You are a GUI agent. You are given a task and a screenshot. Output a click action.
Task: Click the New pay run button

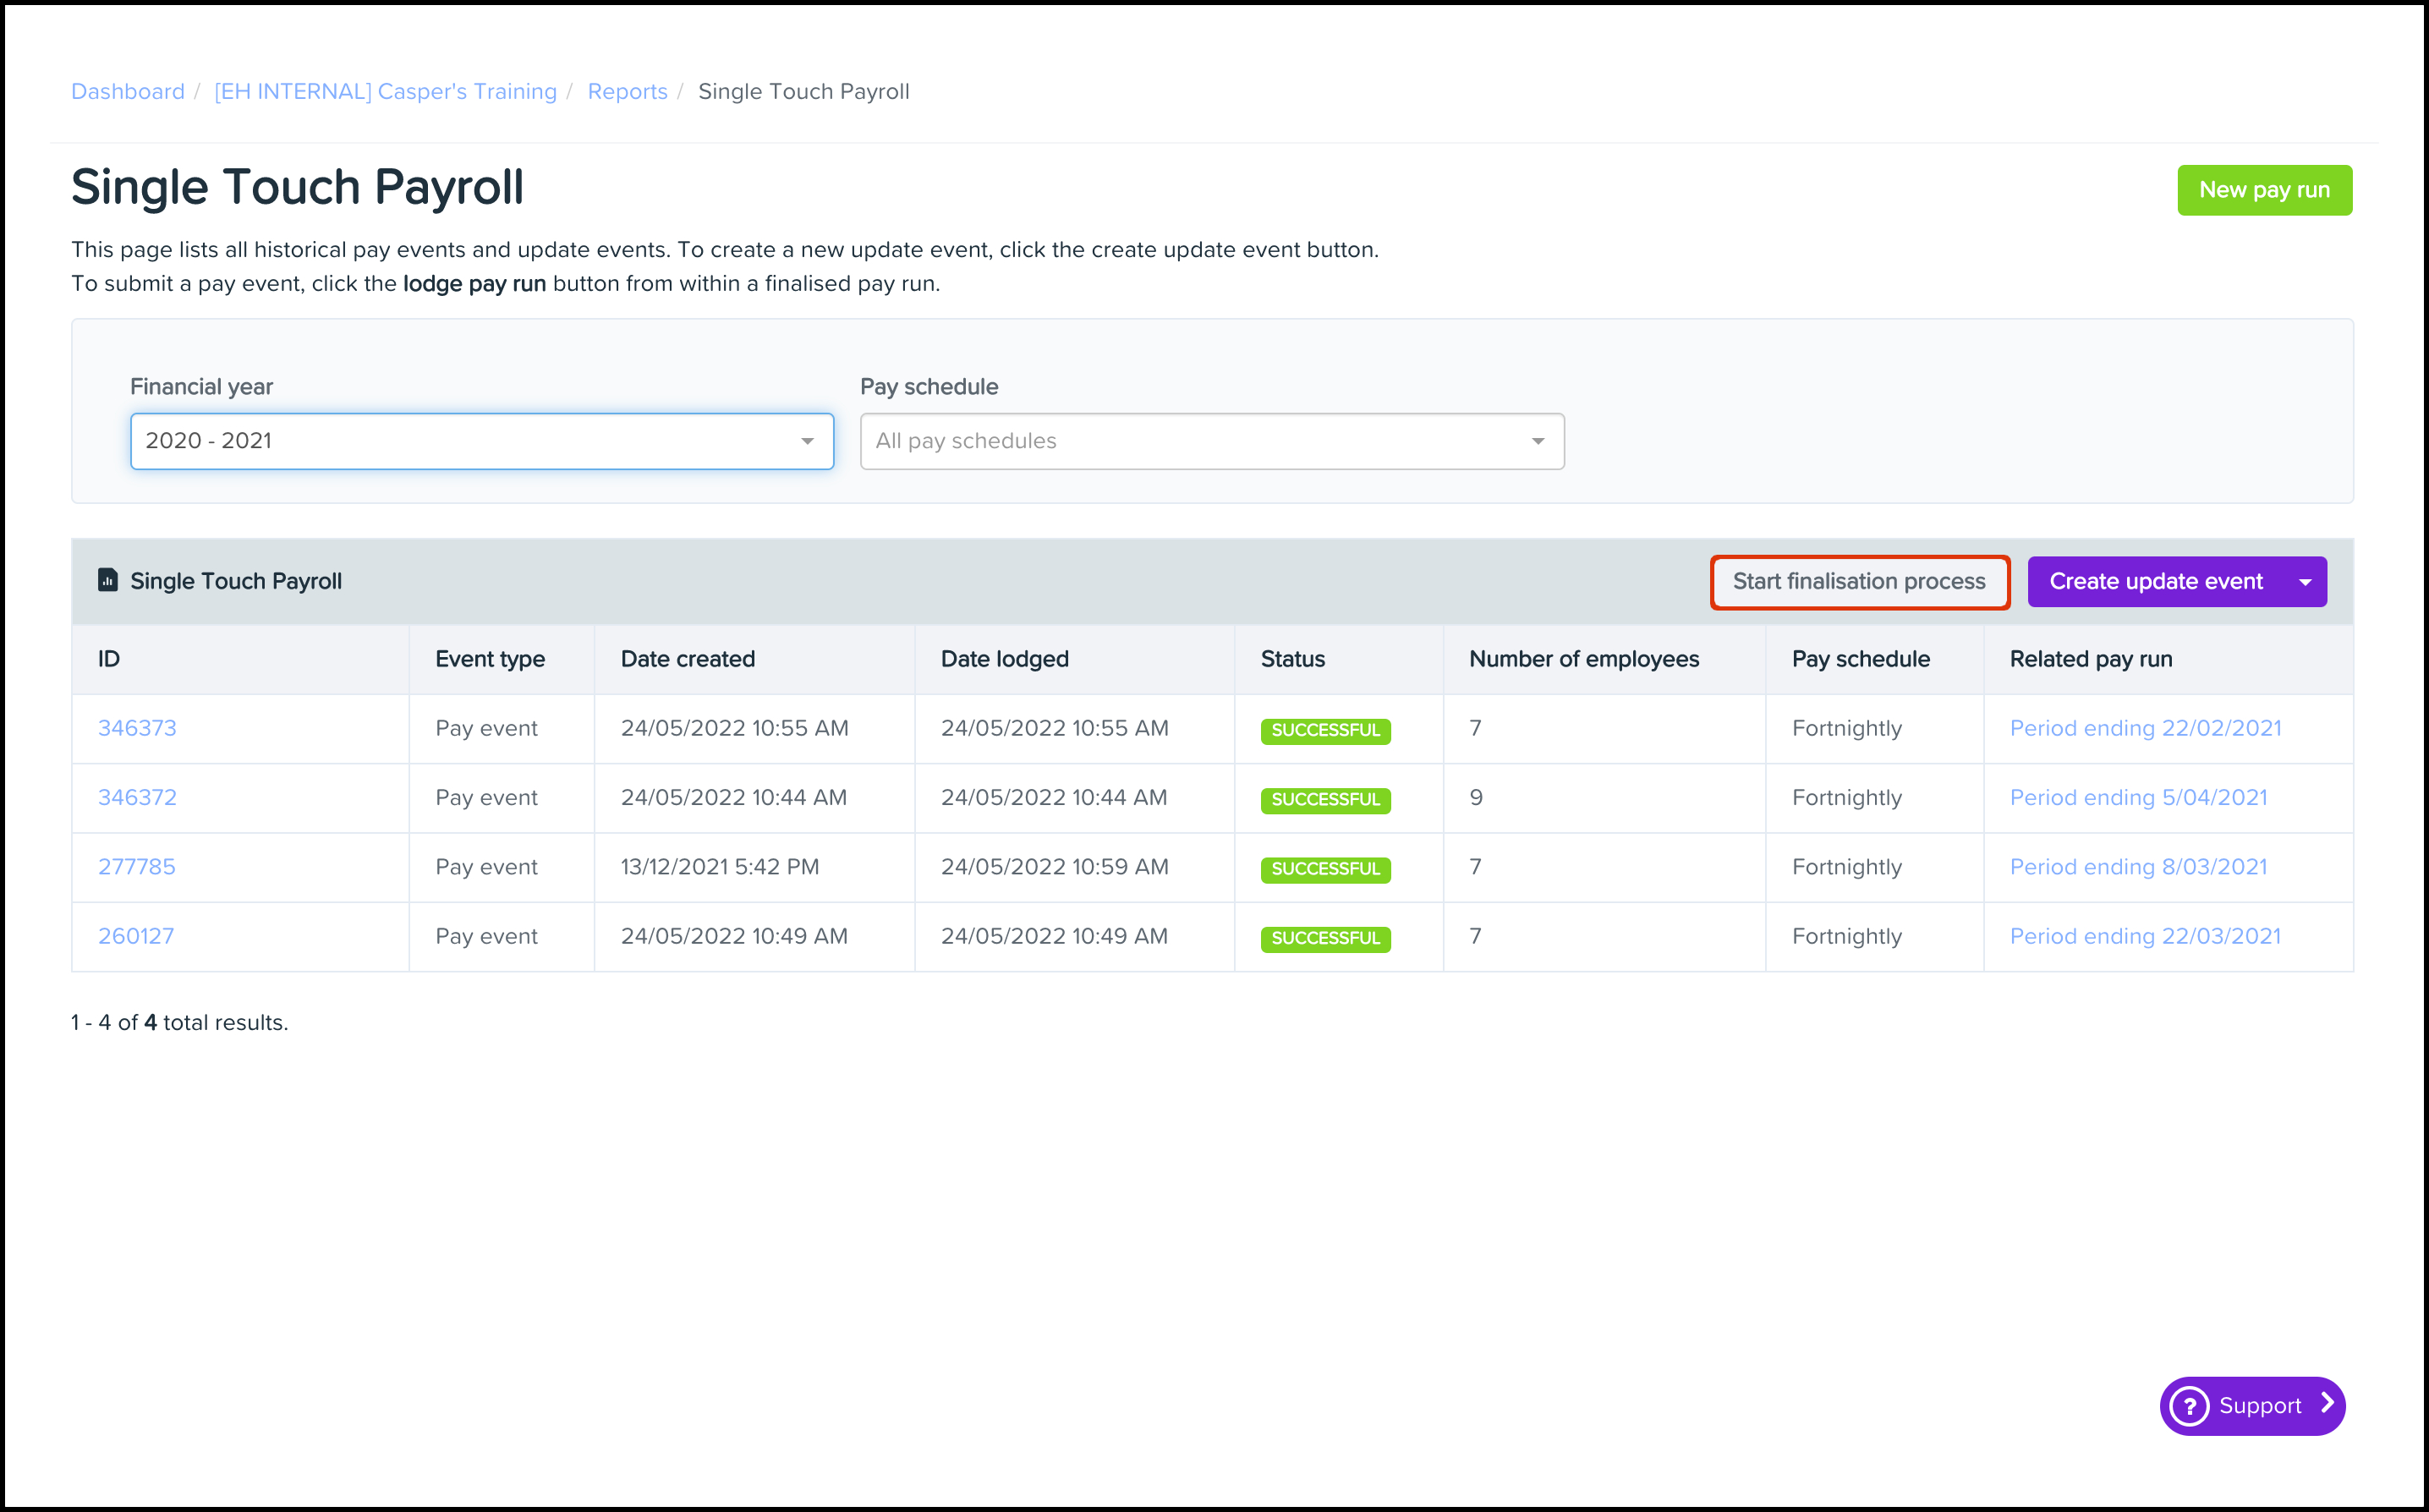2263,190
